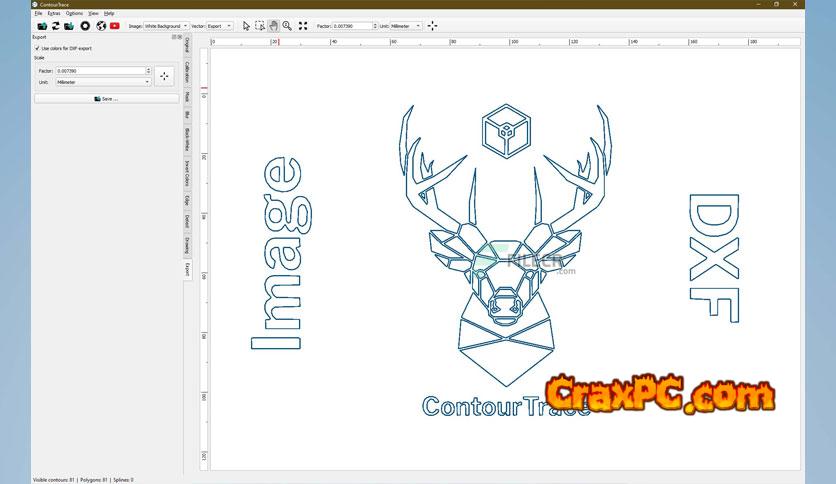836x484 pixels.
Task: Click the reload arrows toolbar icon
Action: [x=56, y=26]
